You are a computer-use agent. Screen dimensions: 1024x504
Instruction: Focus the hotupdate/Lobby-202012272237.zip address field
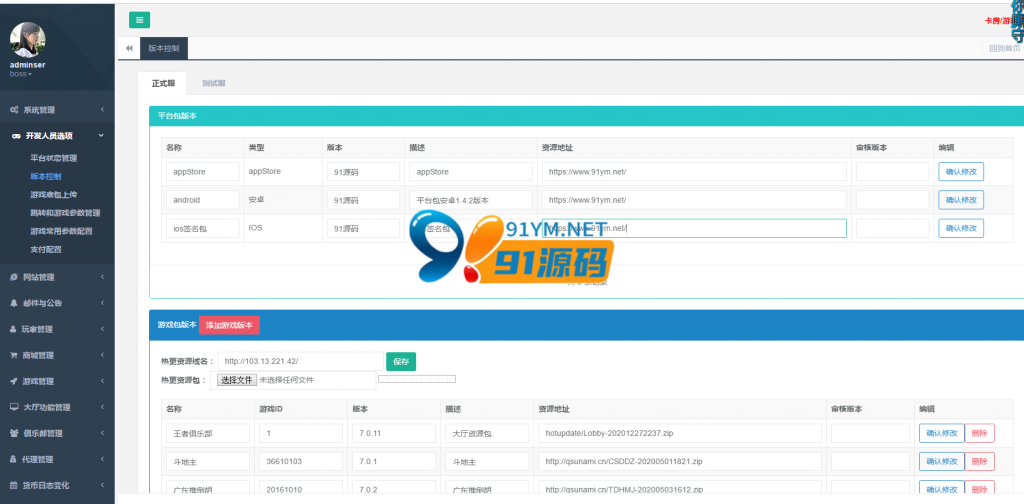(680, 433)
